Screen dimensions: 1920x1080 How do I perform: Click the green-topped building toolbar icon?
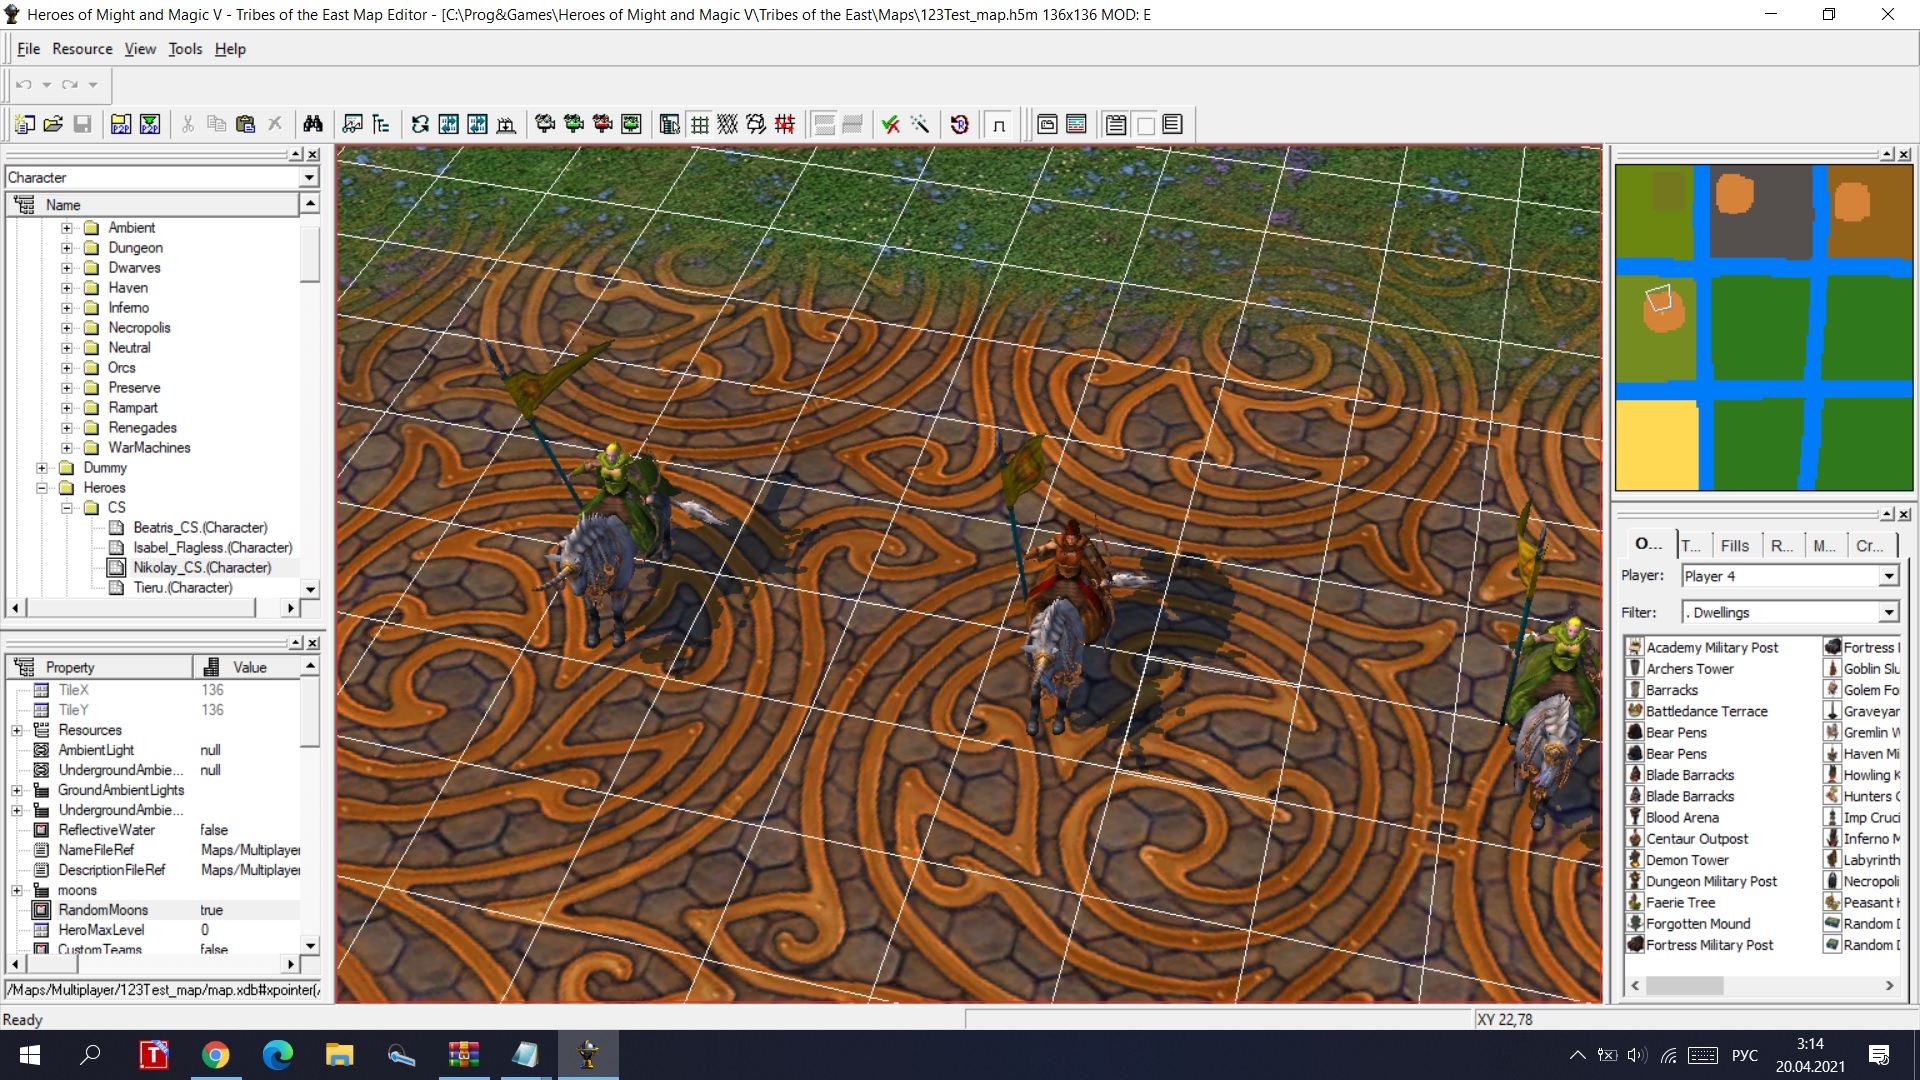(x=574, y=124)
